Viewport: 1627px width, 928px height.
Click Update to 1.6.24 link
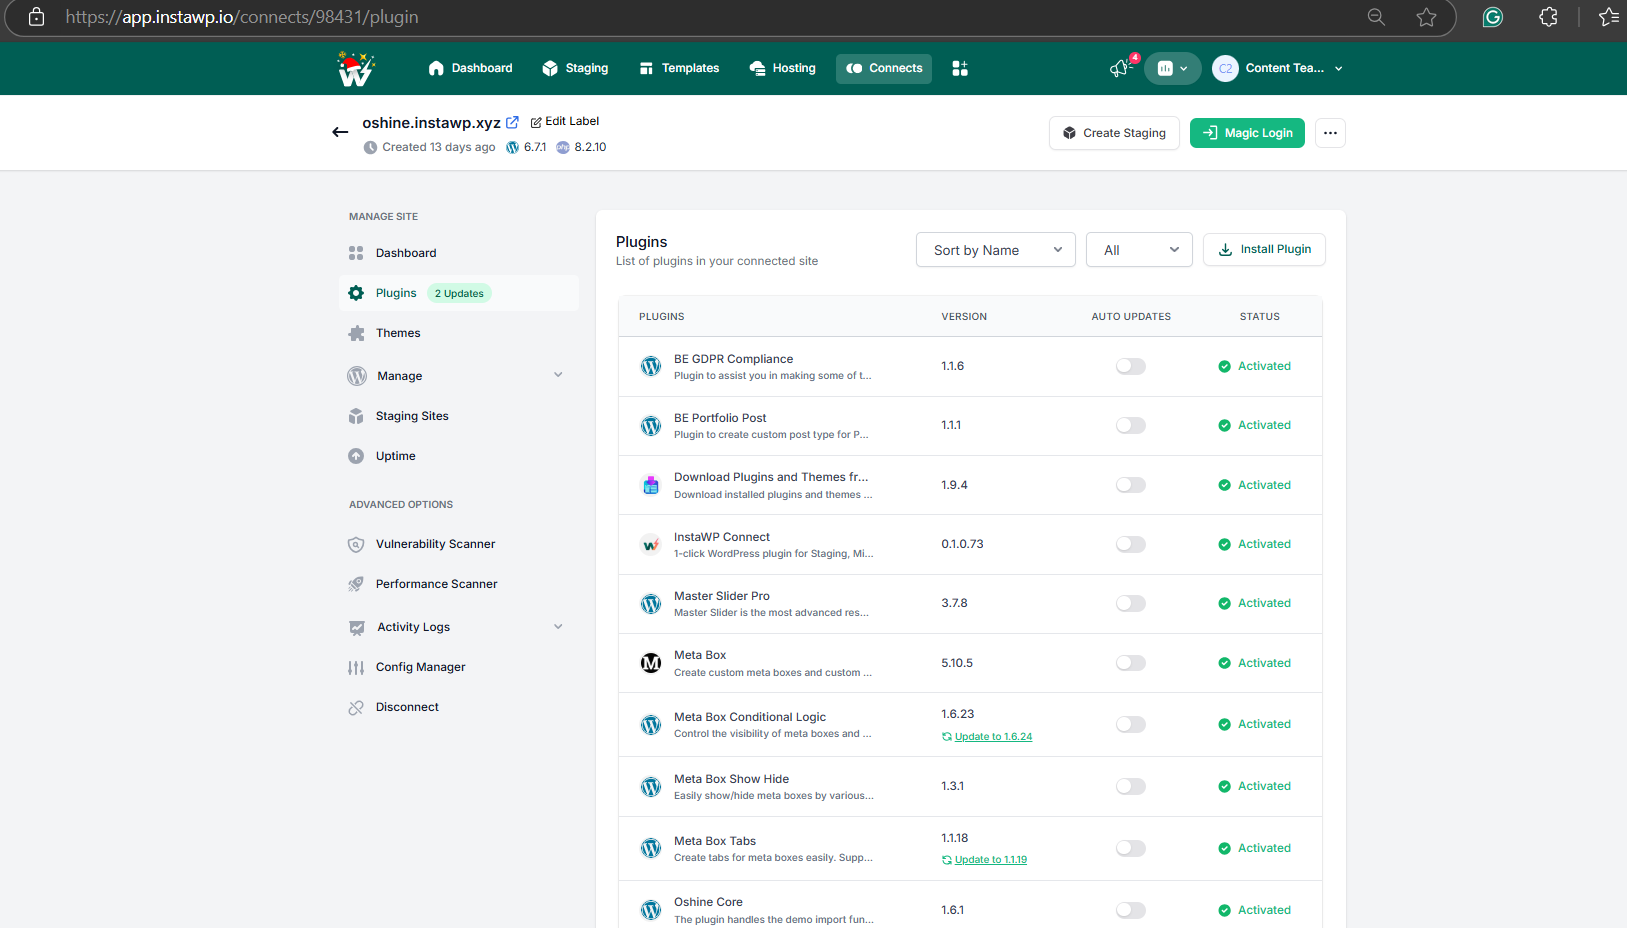click(993, 737)
